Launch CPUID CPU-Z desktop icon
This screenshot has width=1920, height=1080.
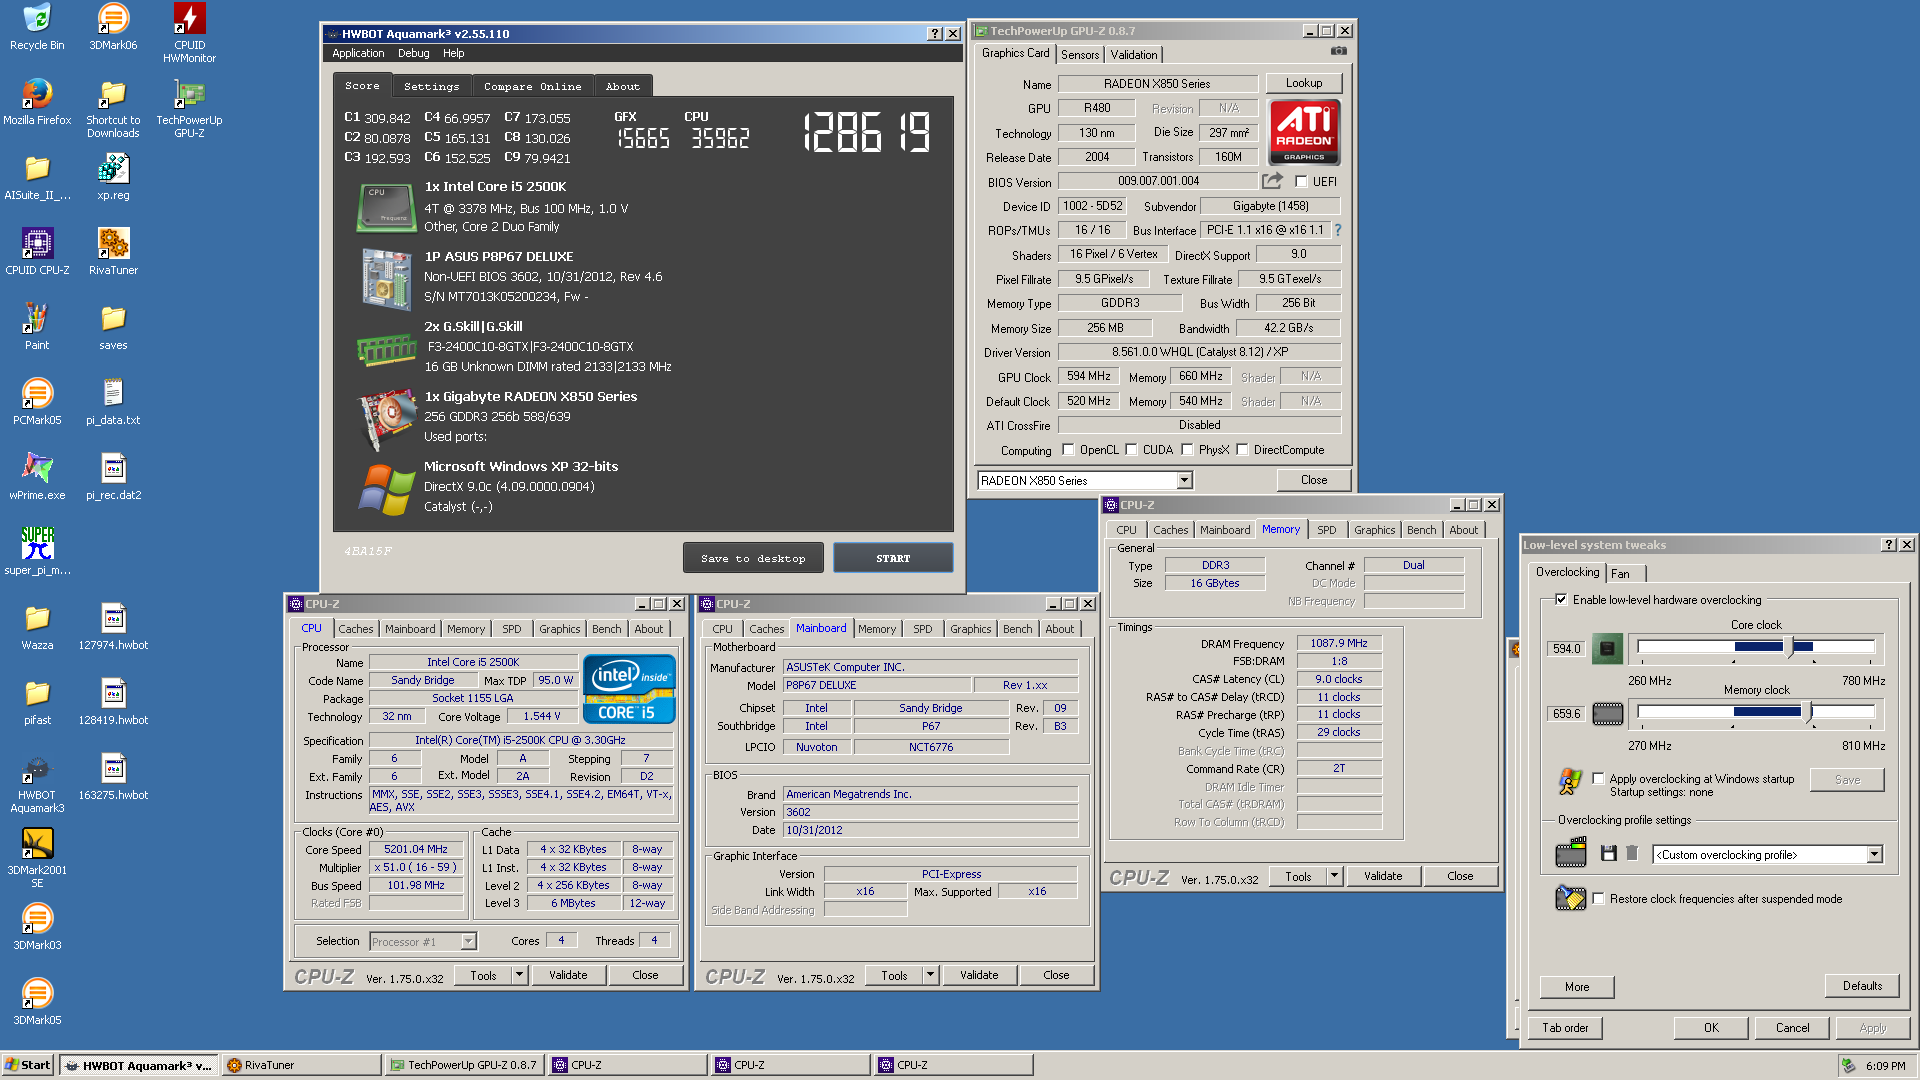[x=37, y=252]
